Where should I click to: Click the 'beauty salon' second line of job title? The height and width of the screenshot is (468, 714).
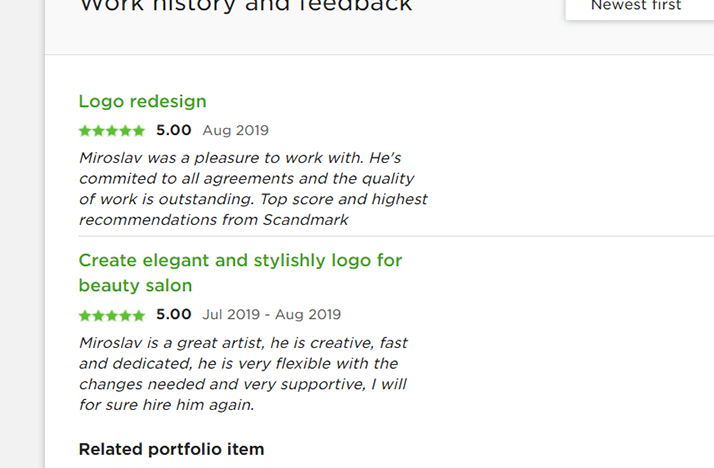135,285
